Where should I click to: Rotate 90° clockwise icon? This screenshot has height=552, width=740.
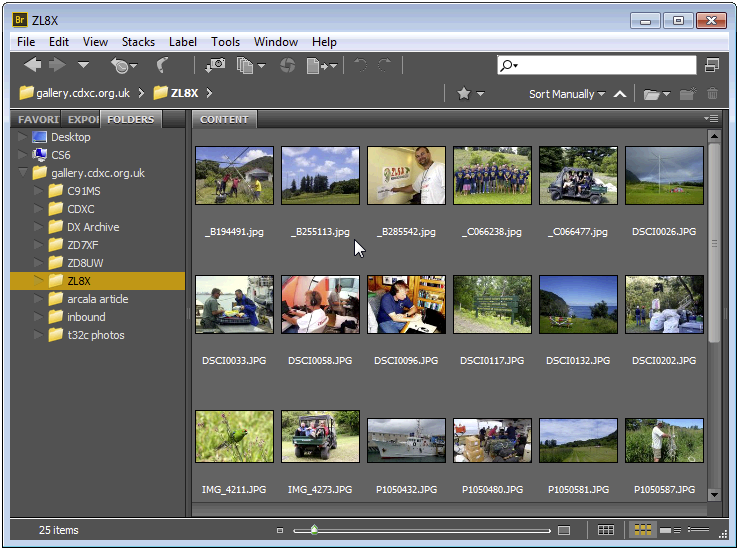tap(385, 65)
